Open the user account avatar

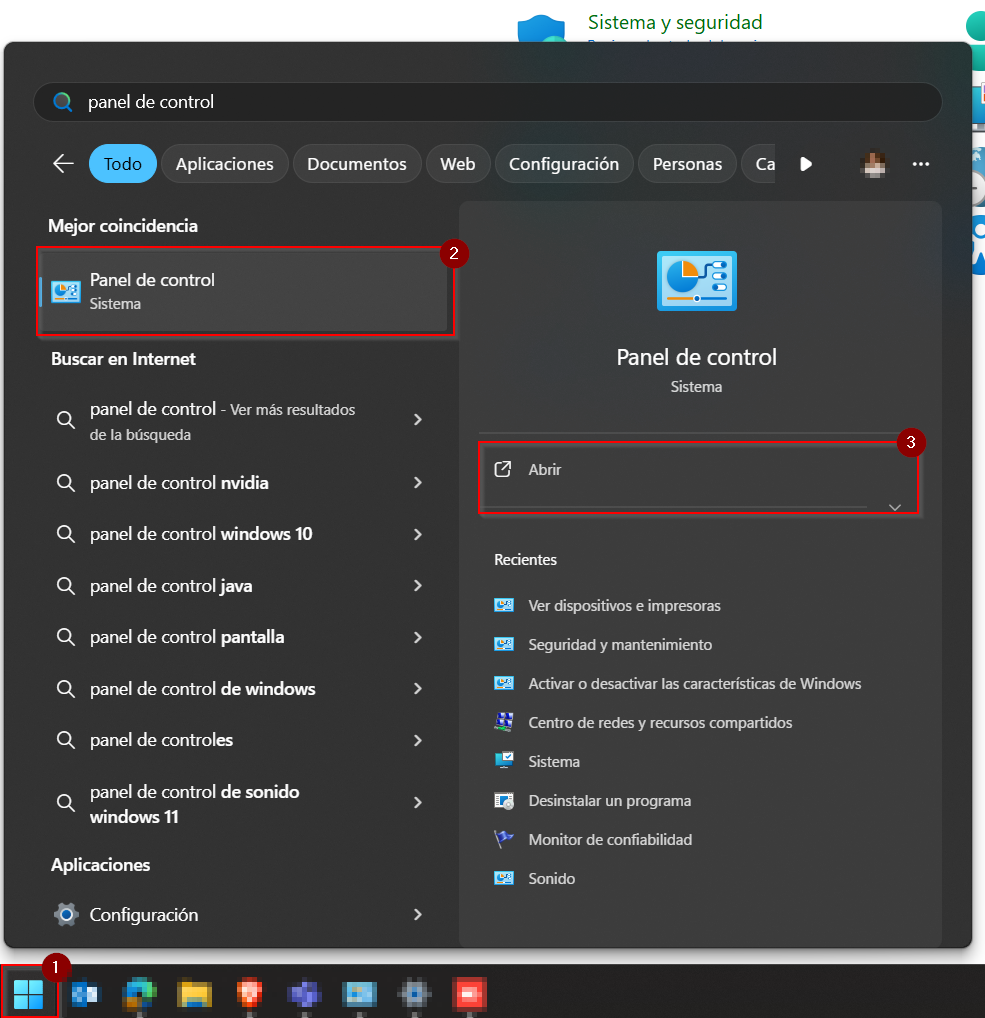[x=873, y=164]
